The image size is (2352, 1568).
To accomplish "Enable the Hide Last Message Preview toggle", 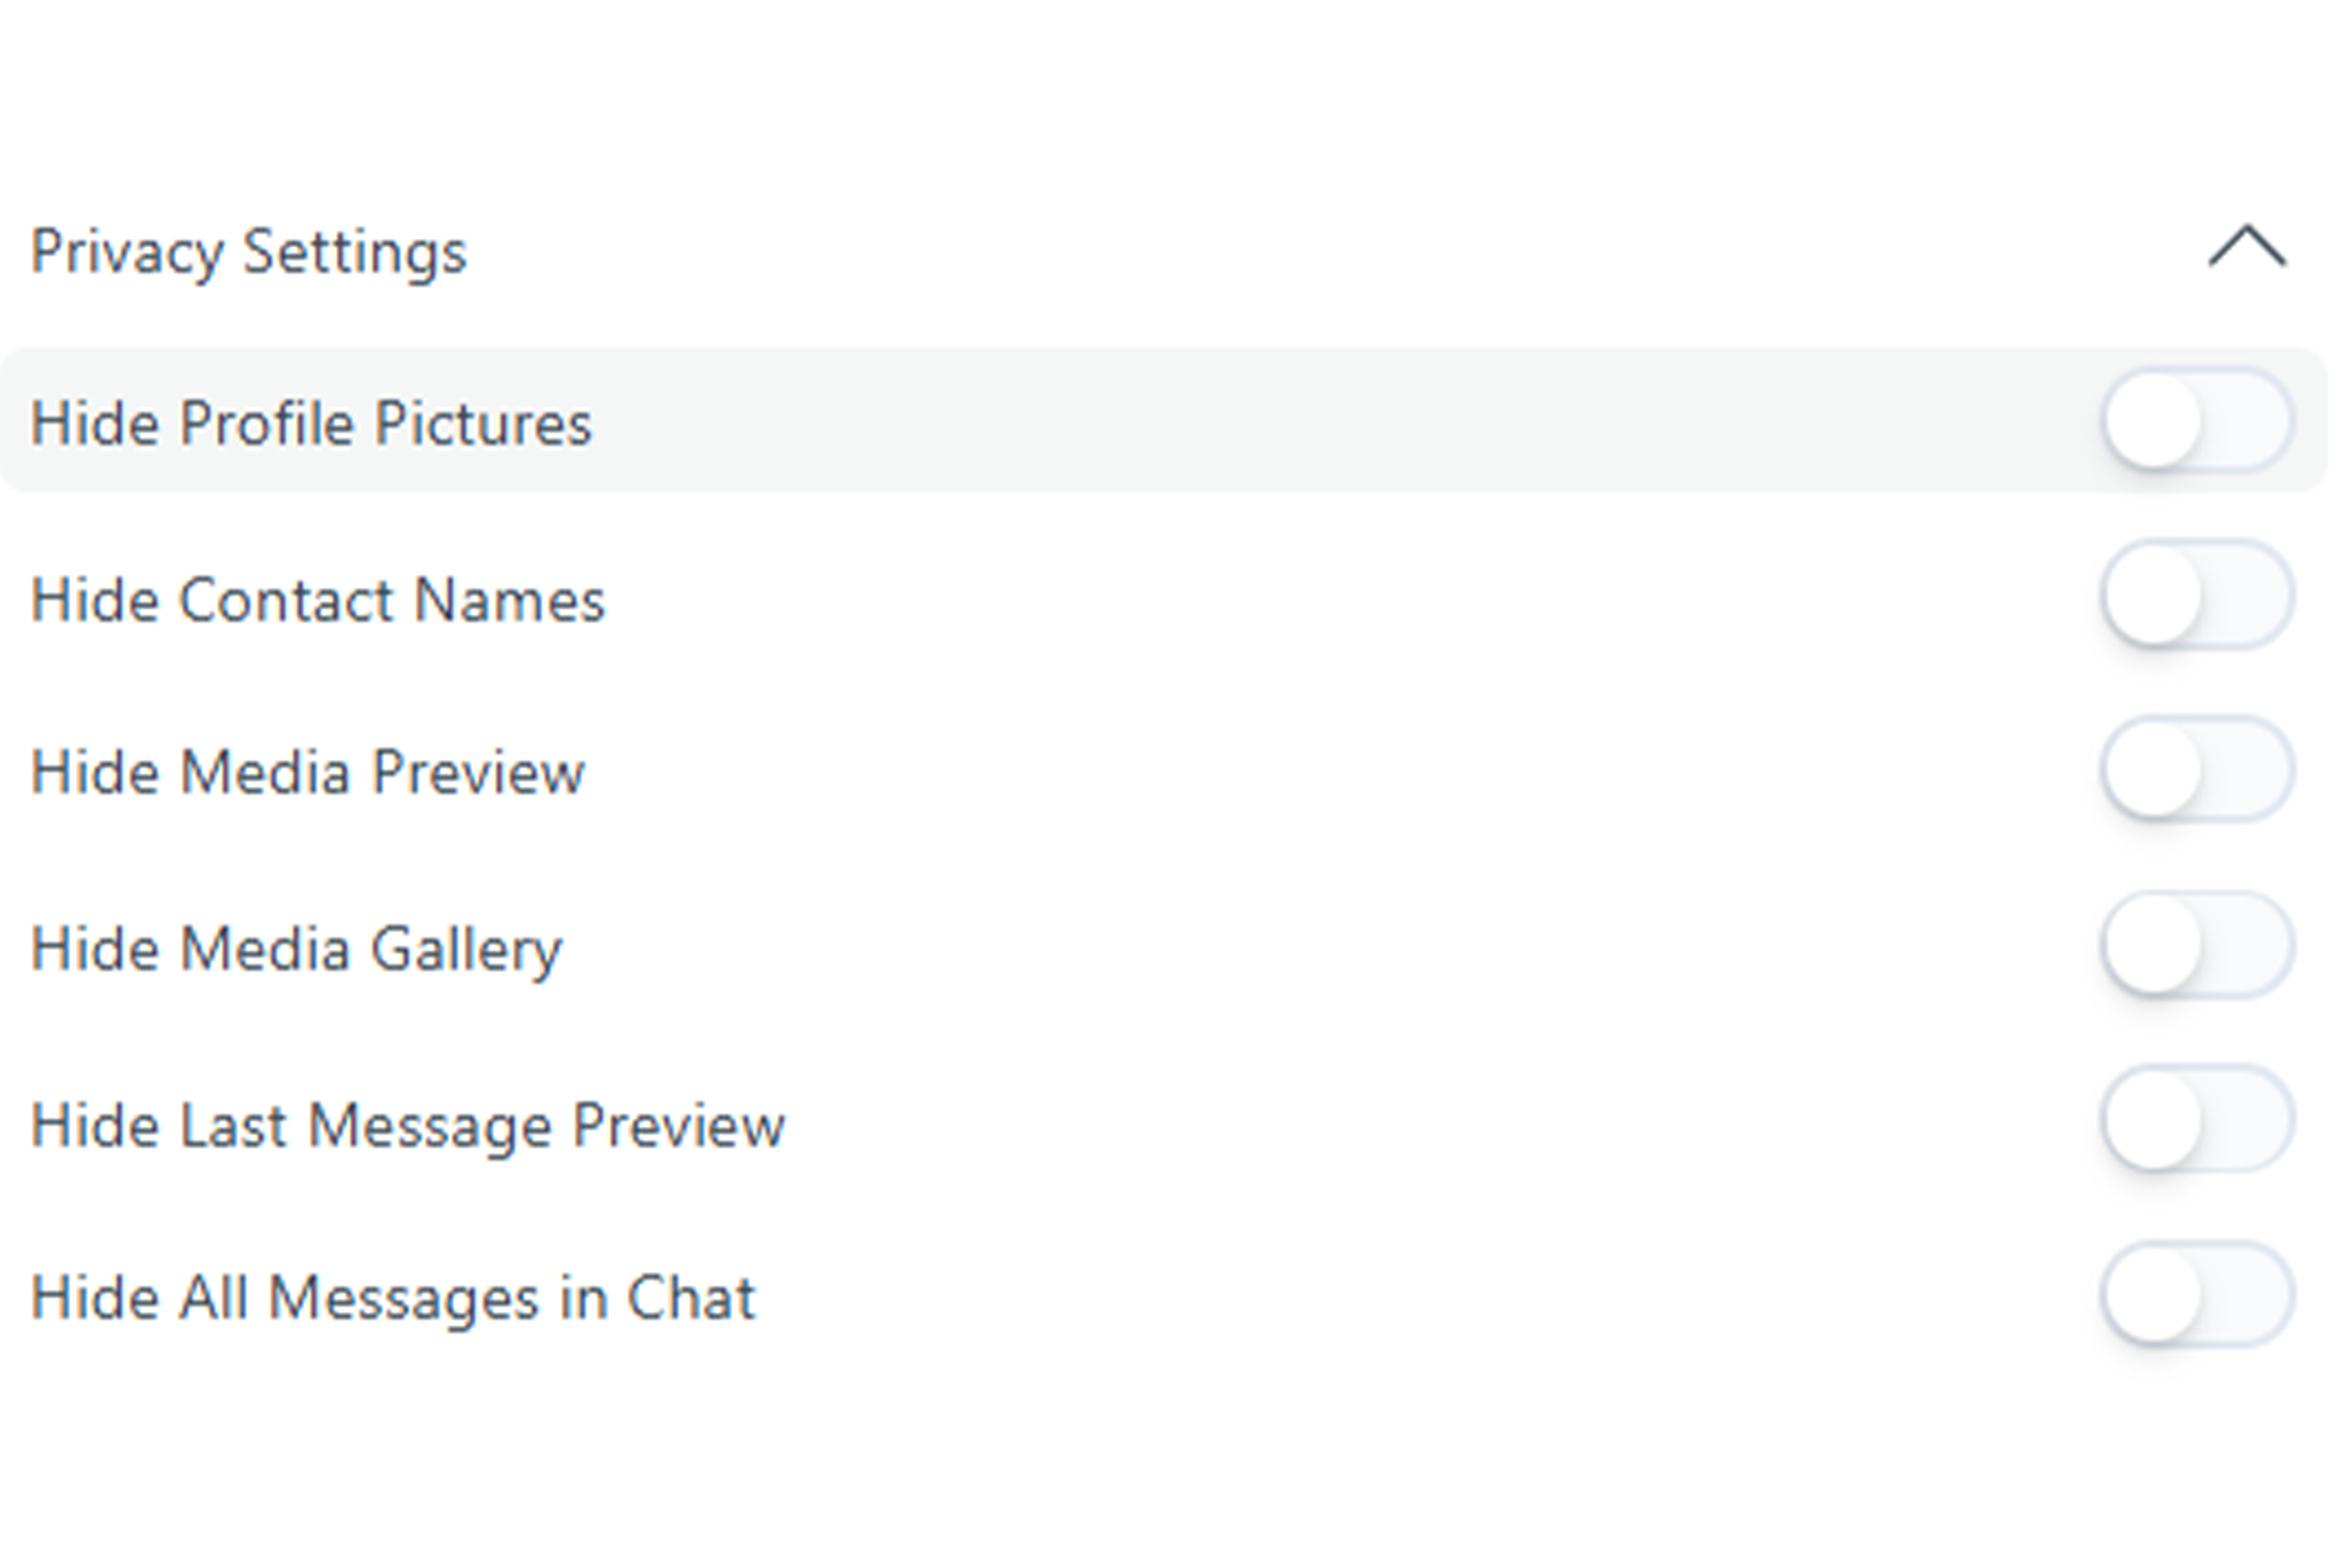I will [x=2197, y=1120].
